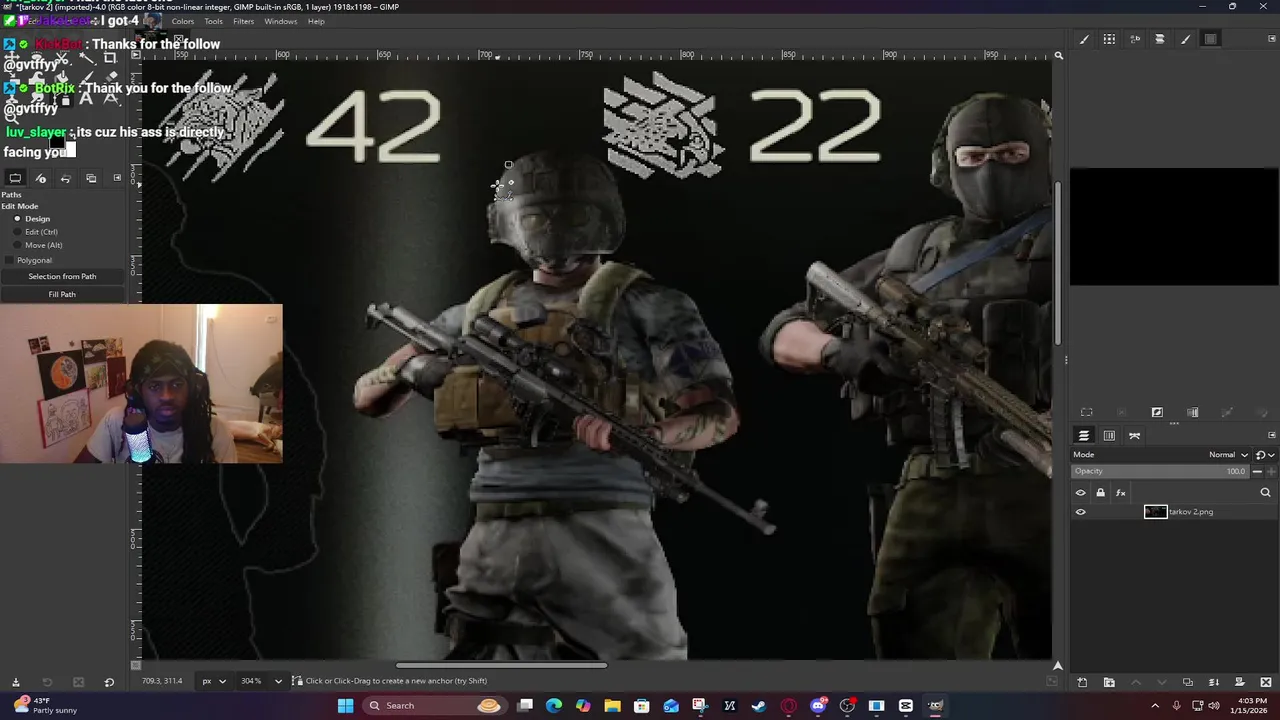This screenshot has height=720, width=1280.
Task: Switch to the Channels tab
Action: point(1109,435)
